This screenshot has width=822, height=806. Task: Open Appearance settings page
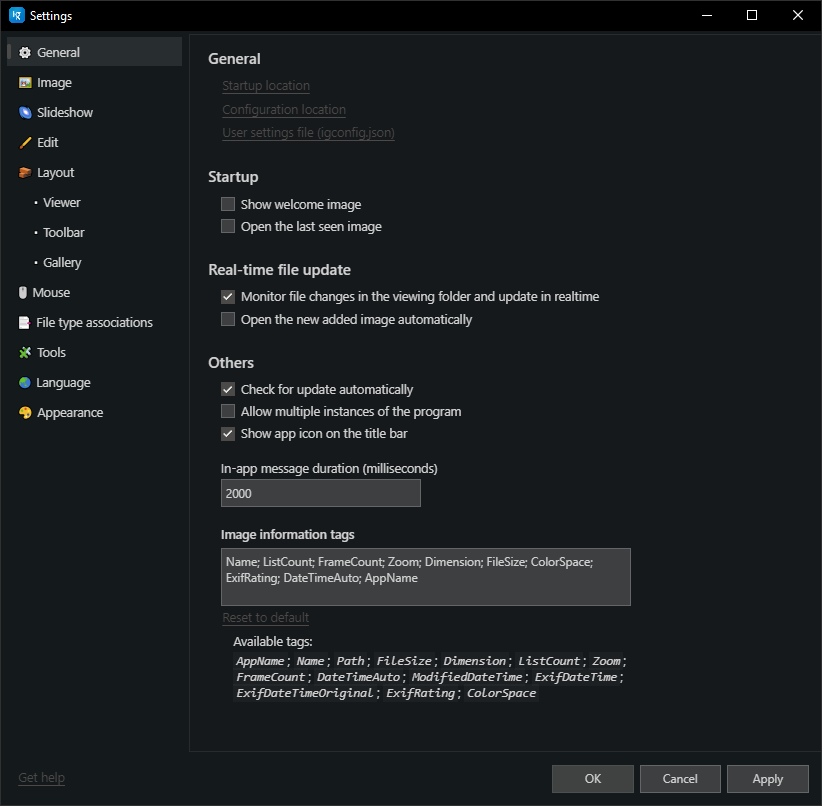pyautogui.click(x=94, y=412)
